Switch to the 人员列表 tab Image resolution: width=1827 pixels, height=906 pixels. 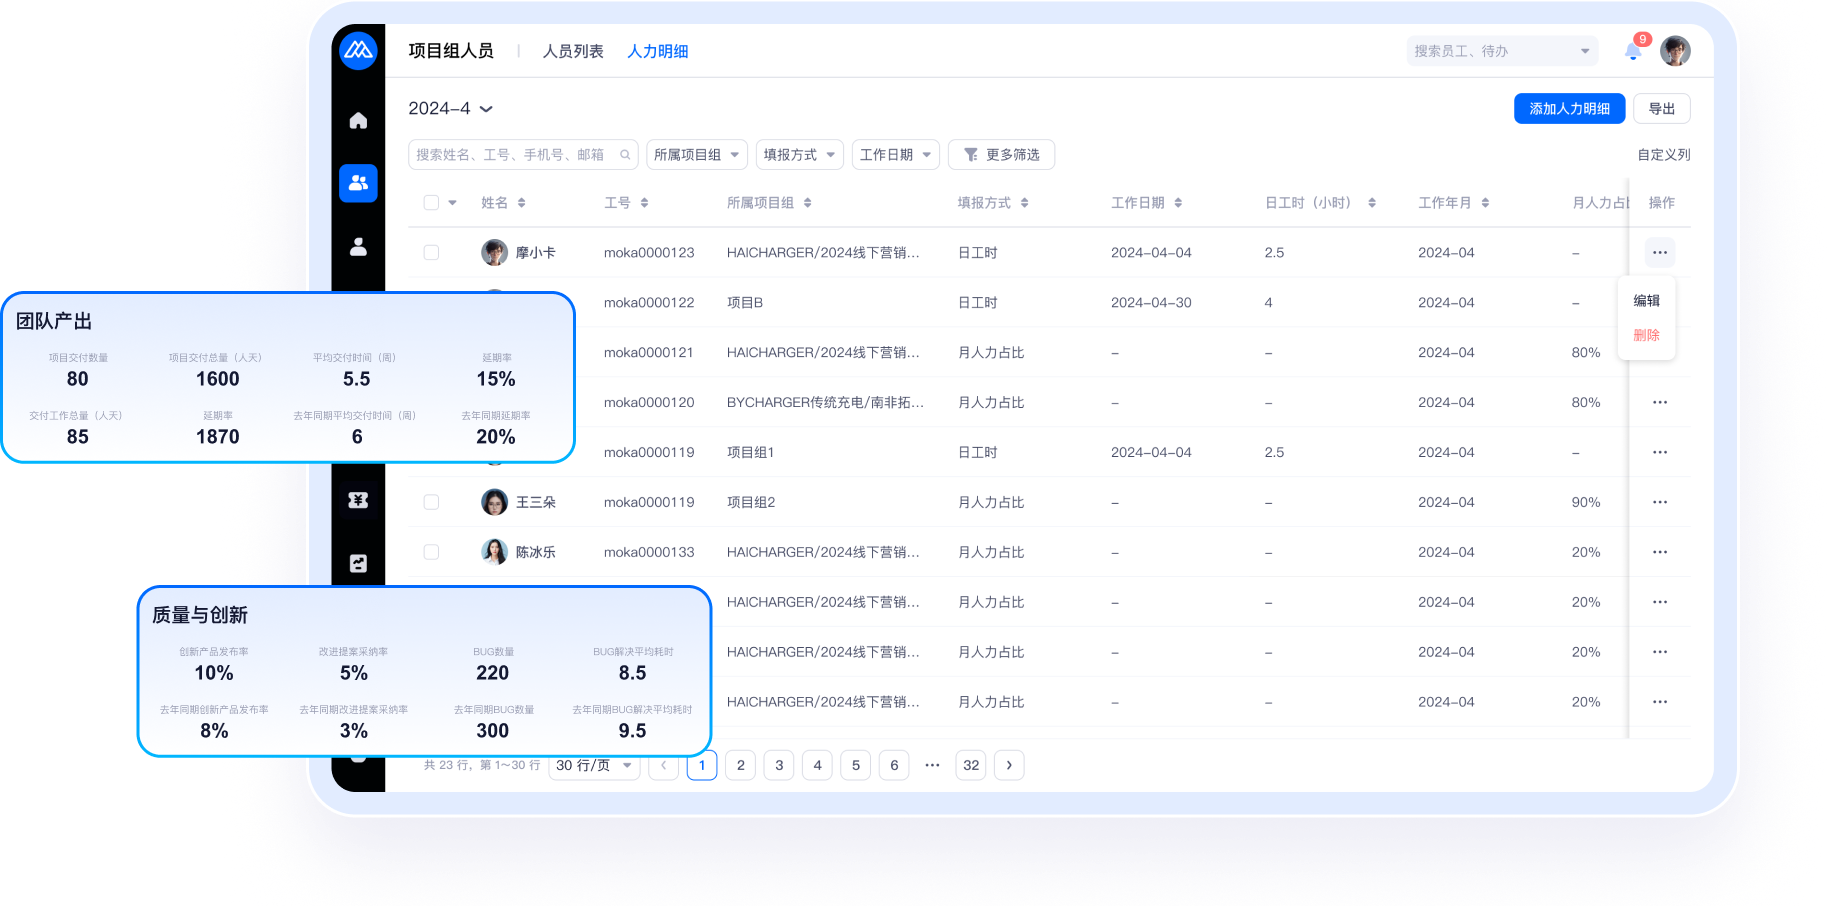coord(573,51)
